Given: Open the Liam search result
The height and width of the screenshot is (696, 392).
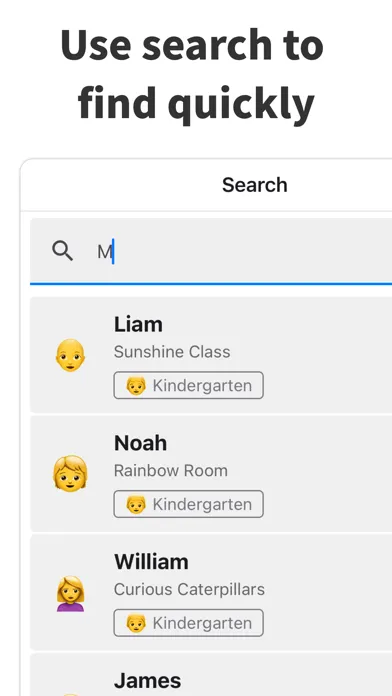Looking at the screenshot, I should click(211, 355).
